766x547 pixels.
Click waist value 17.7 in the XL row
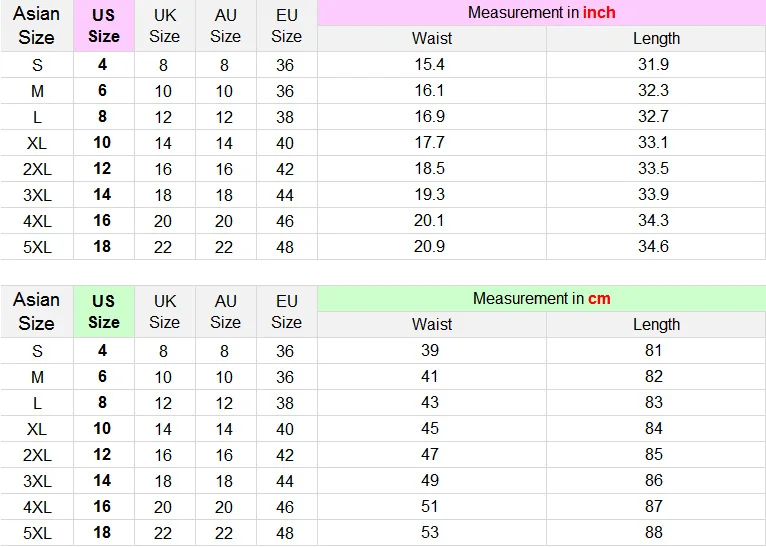click(x=429, y=143)
